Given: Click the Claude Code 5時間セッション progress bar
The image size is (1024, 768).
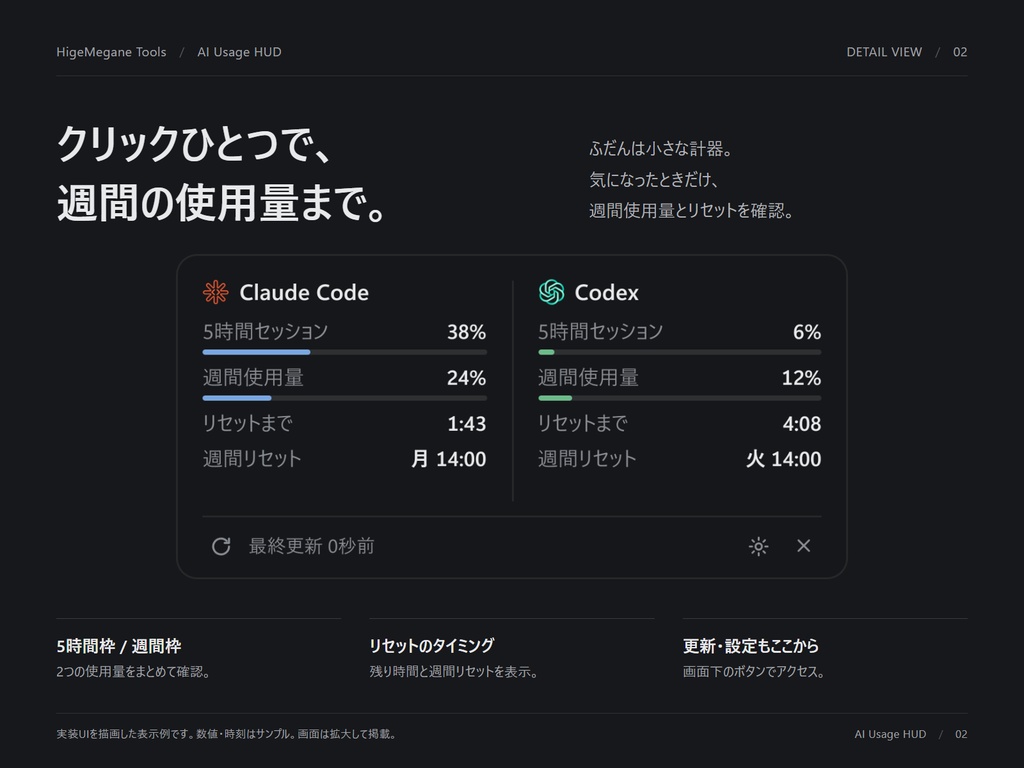Looking at the screenshot, I should [x=344, y=352].
